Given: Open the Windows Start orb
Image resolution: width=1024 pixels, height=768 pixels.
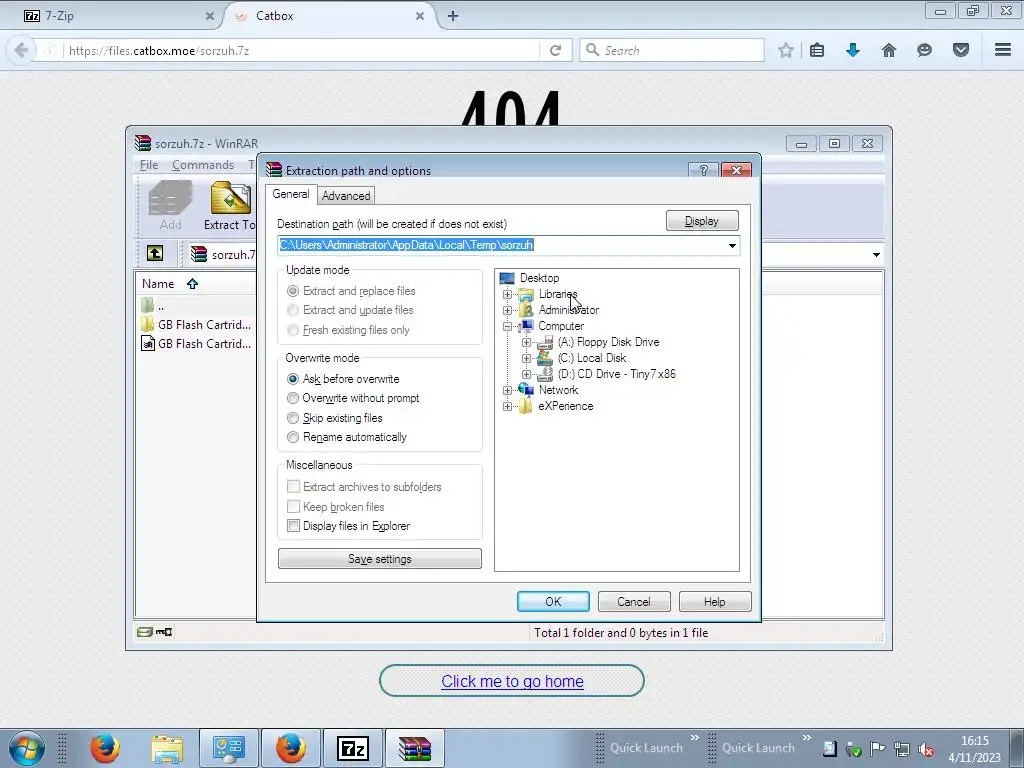Looking at the screenshot, I should pos(26,748).
